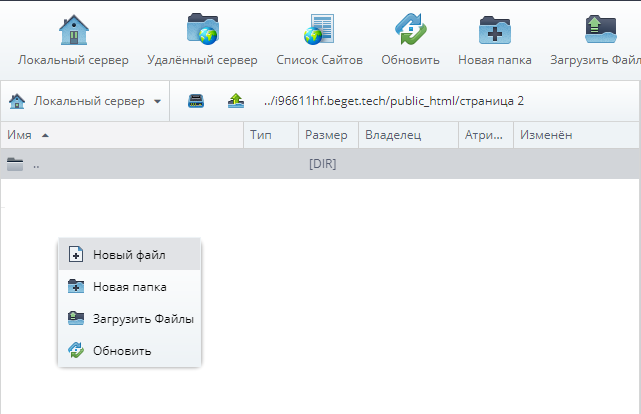Click the parent directory folder icon
641x414 pixels.
15,164
